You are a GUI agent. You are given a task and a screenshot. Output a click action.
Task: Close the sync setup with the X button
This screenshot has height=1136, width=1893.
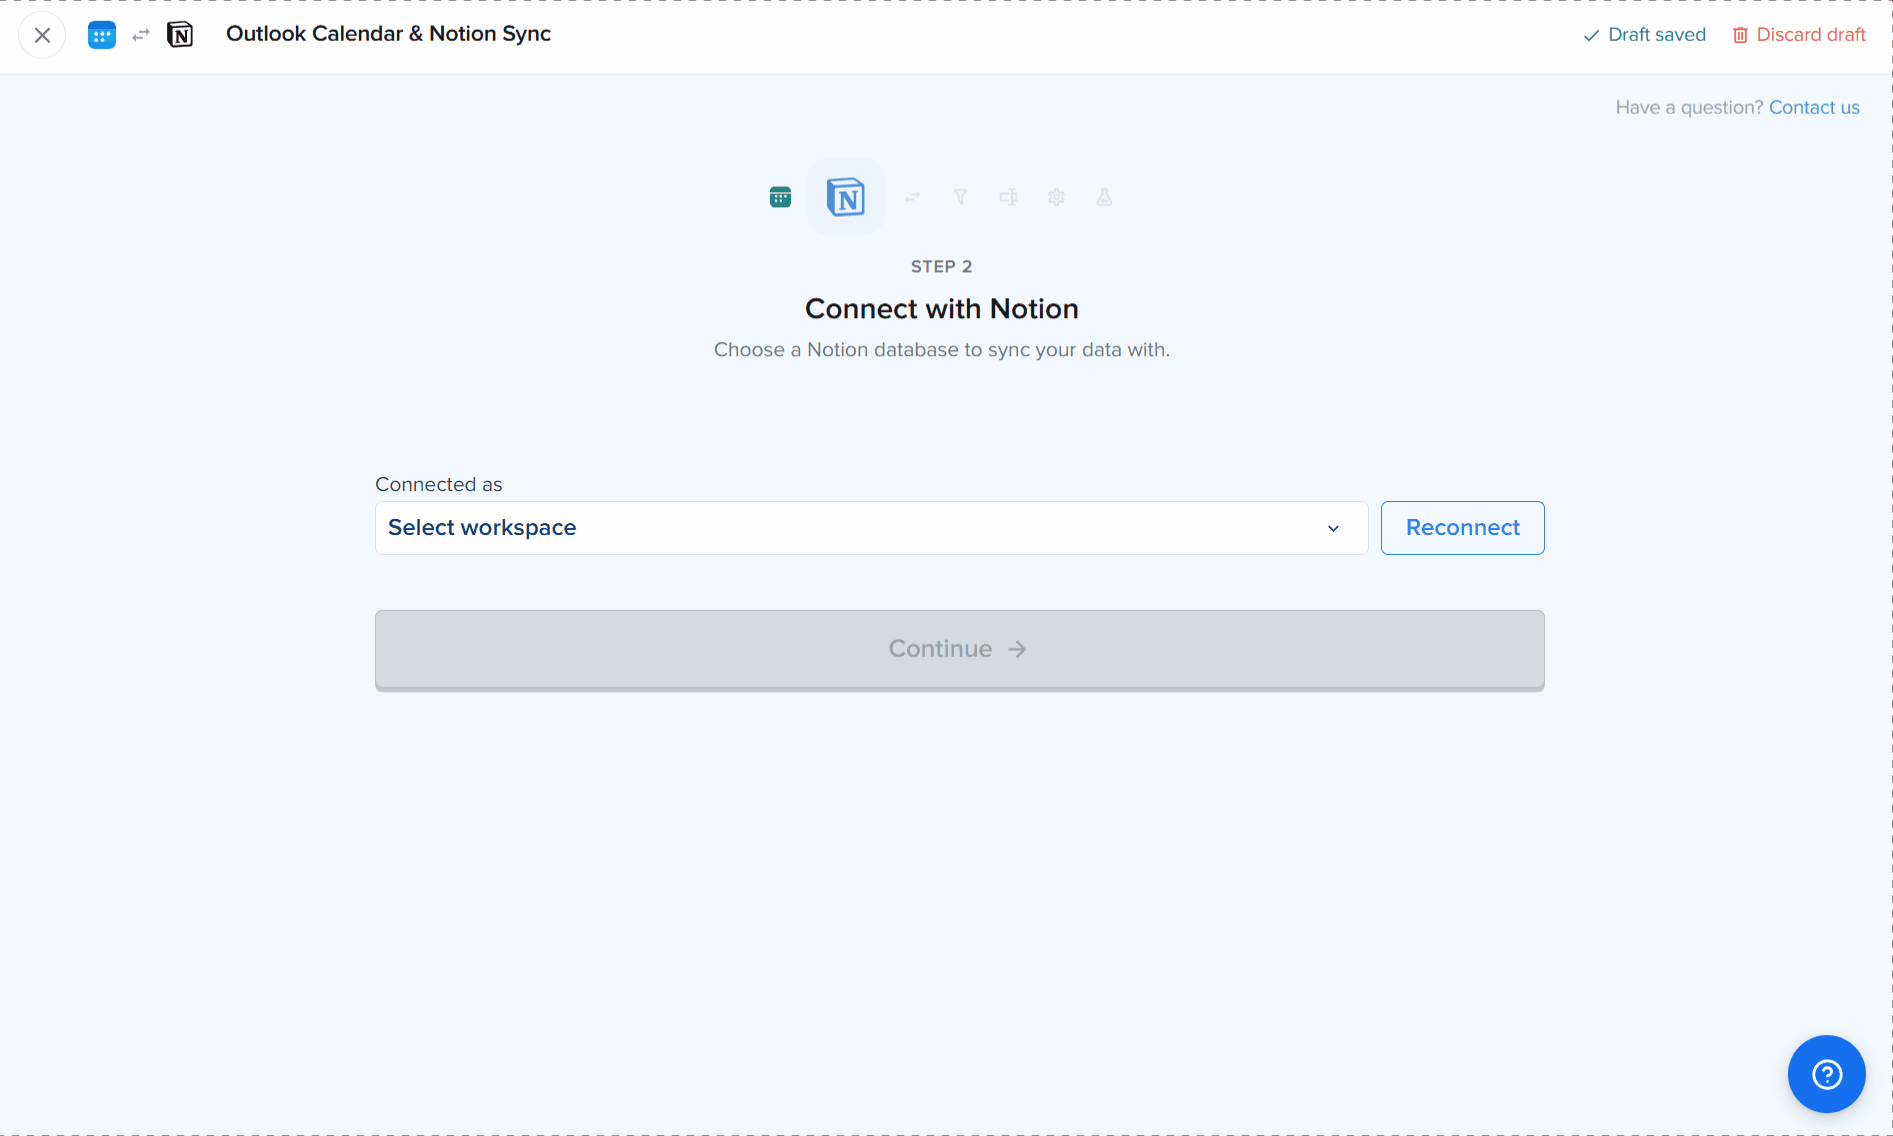42,35
